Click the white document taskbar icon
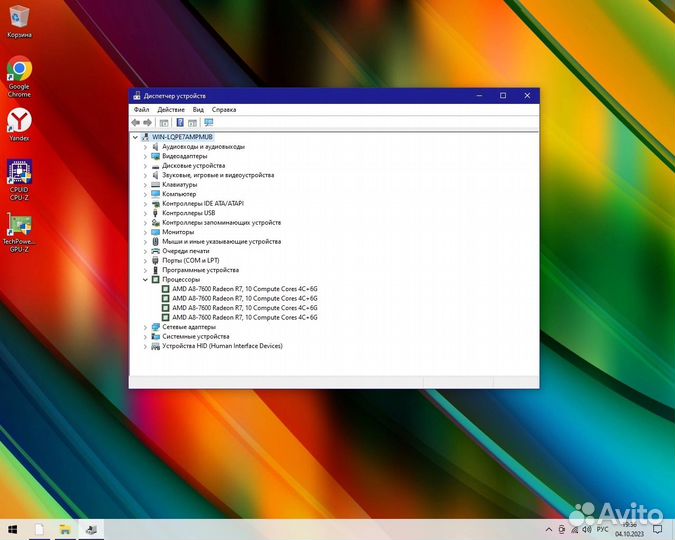The image size is (675, 540). (39, 530)
